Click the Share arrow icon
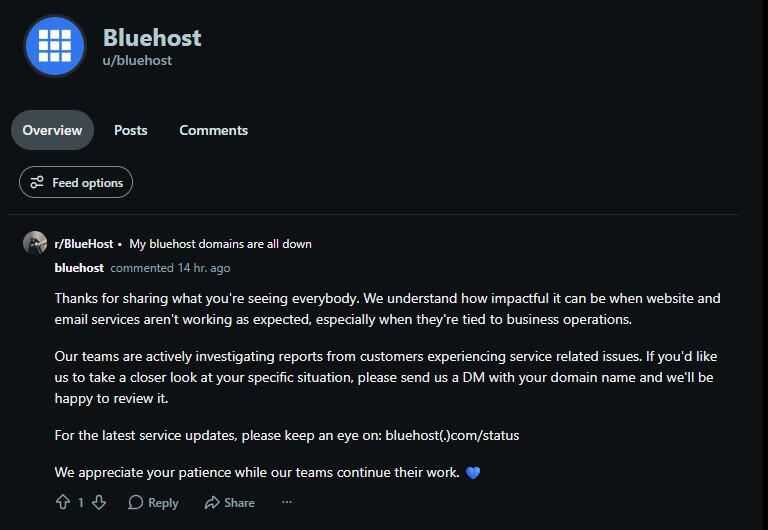 212,503
